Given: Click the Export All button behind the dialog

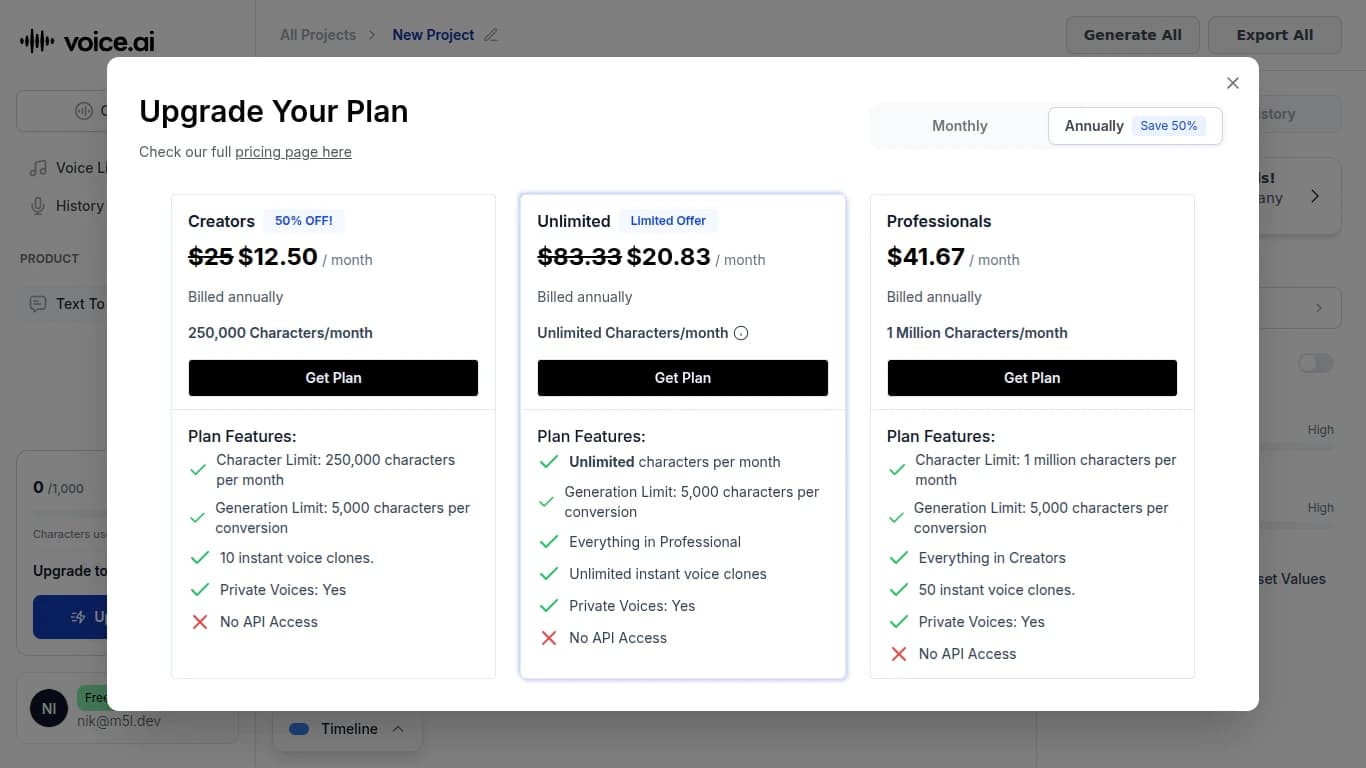Looking at the screenshot, I should point(1274,35).
